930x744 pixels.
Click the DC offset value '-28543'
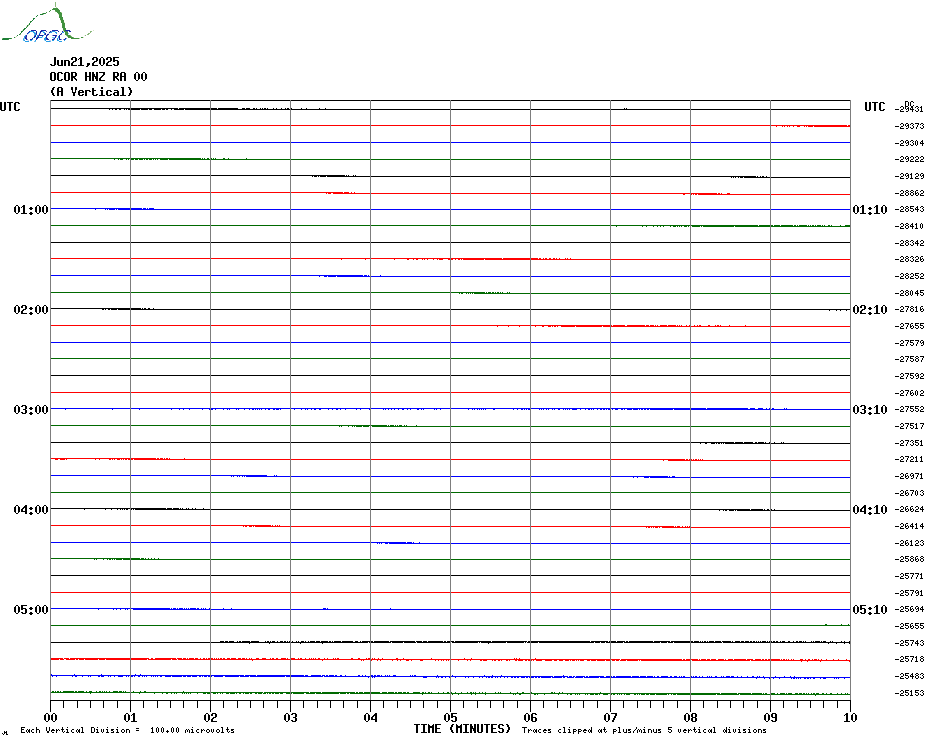(909, 209)
